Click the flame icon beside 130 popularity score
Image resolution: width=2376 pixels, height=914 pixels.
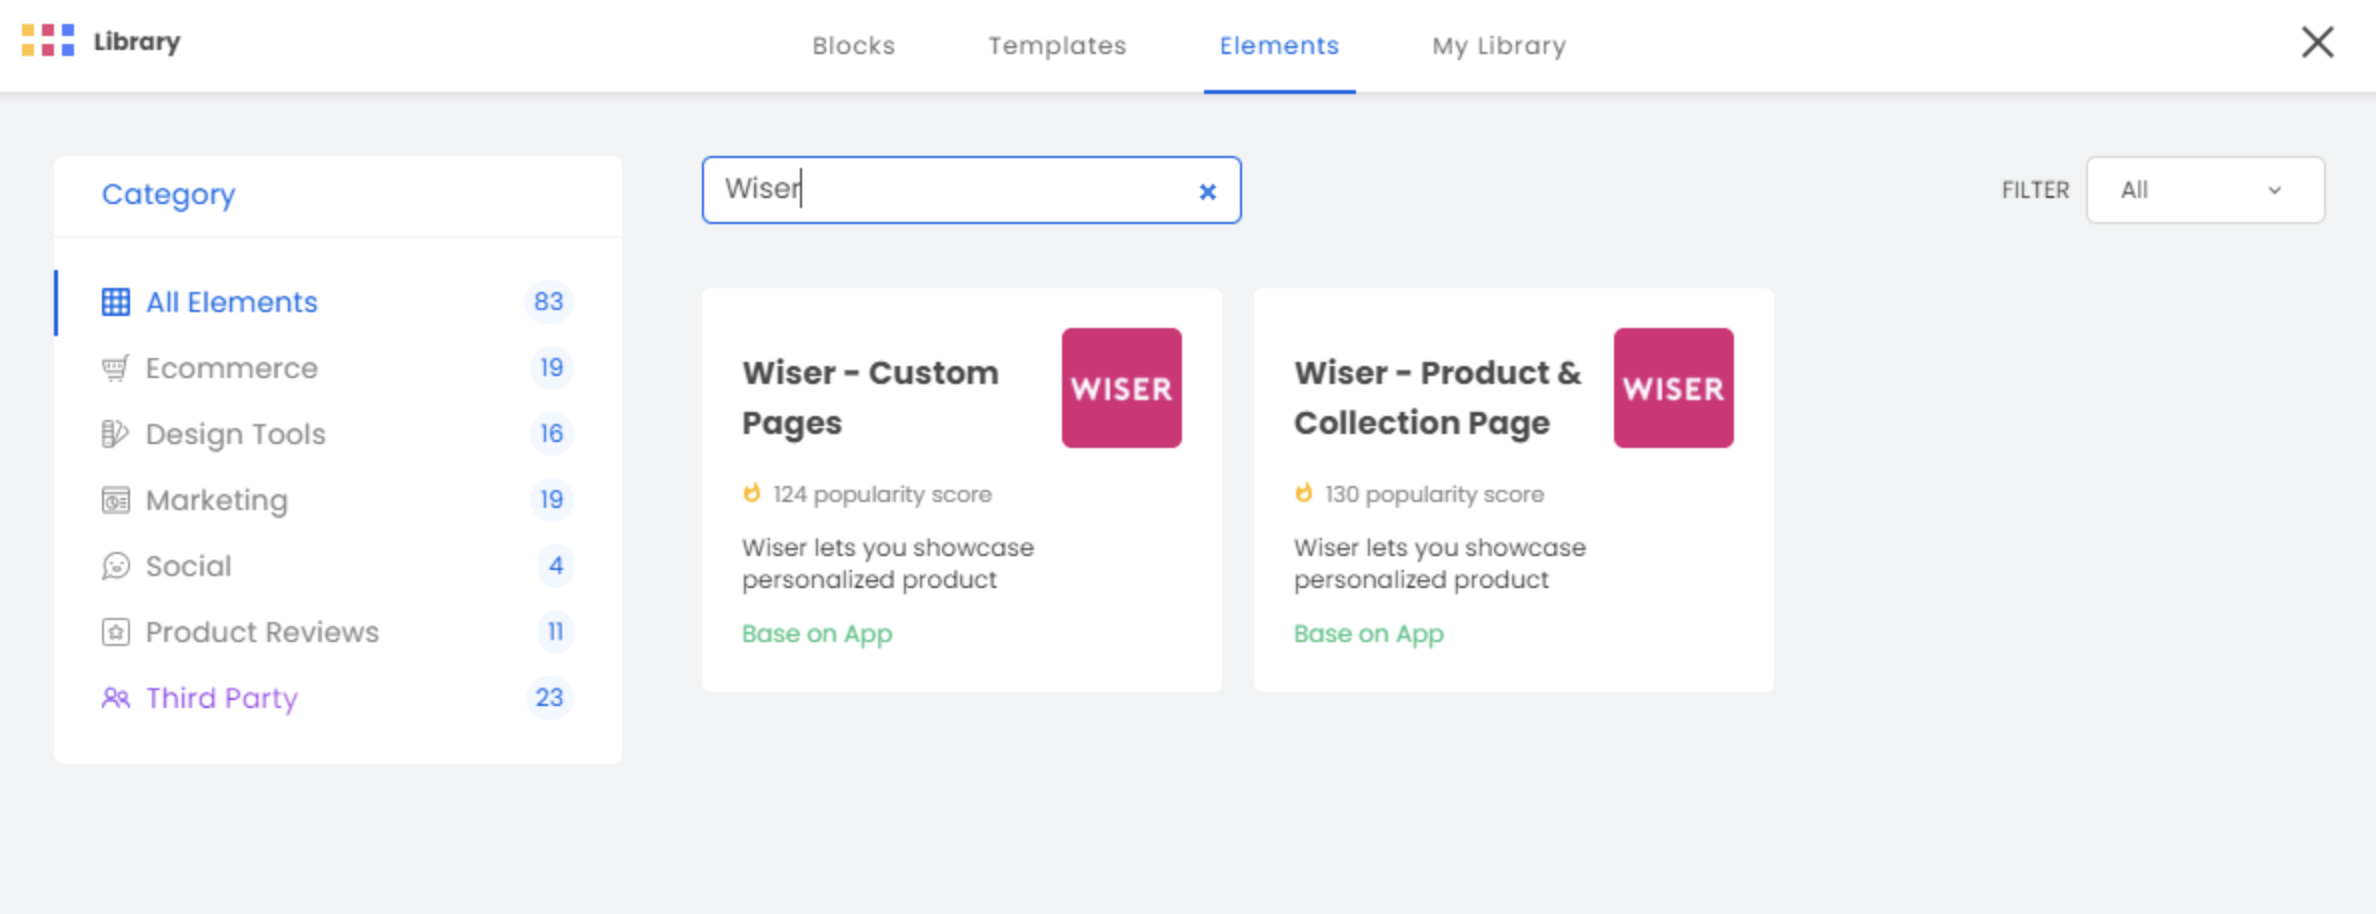click(1303, 493)
